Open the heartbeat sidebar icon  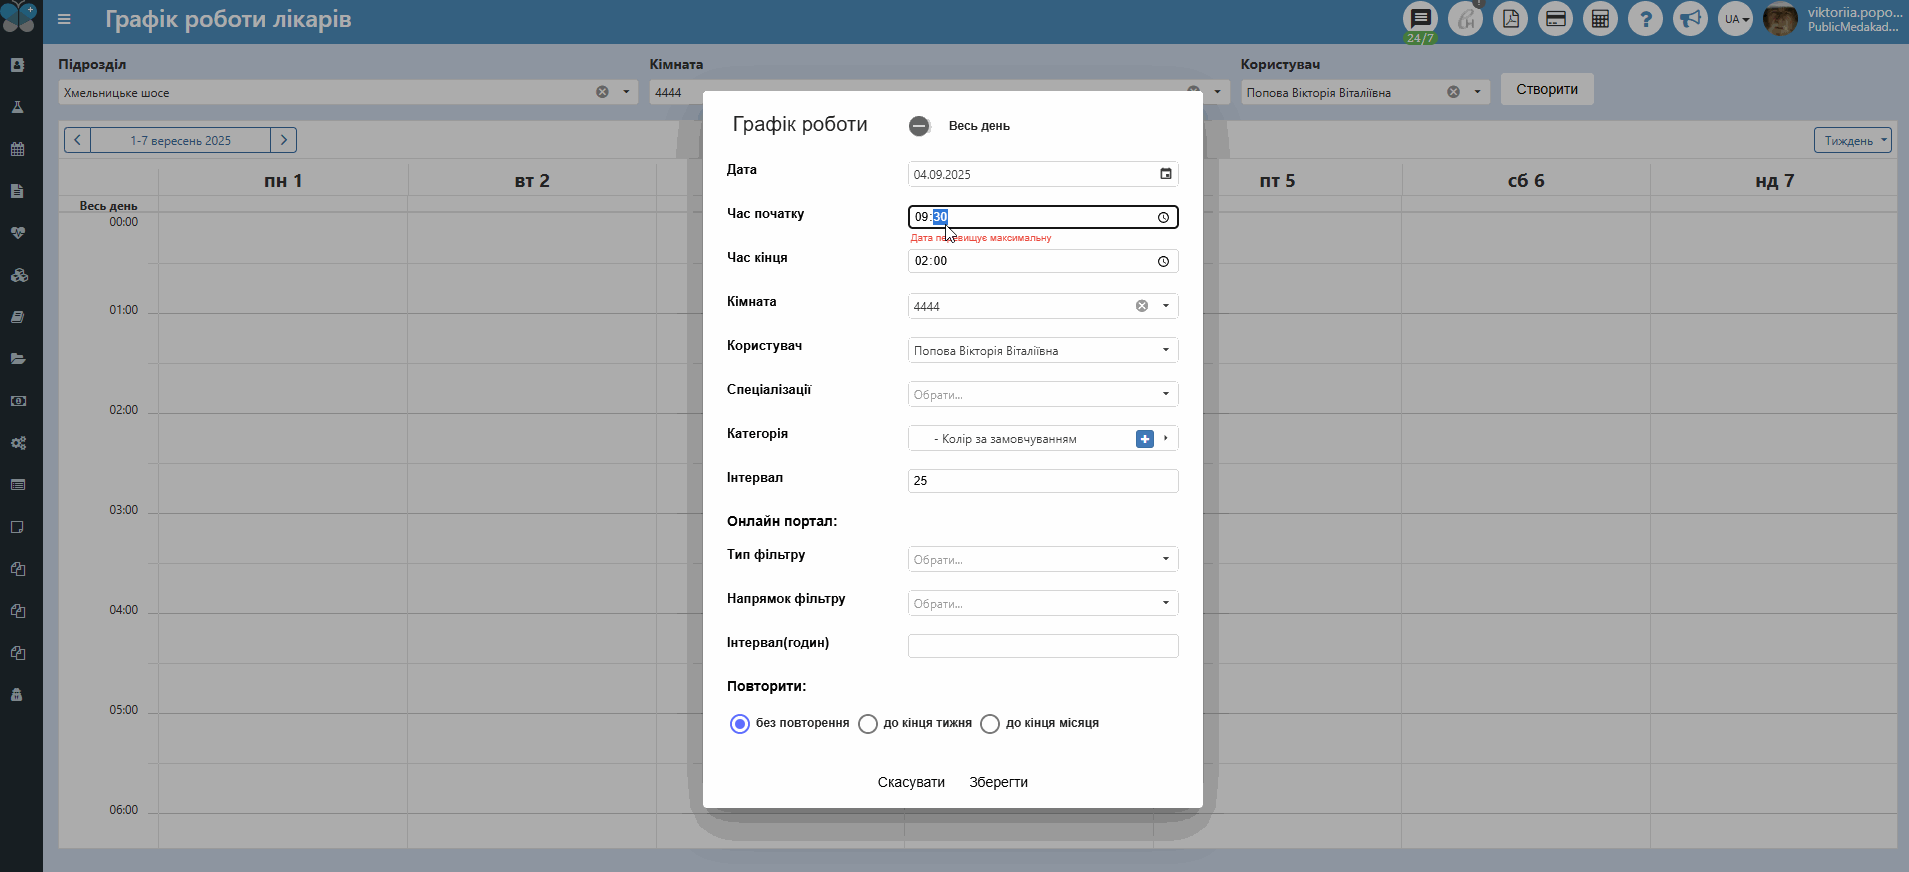[17, 233]
